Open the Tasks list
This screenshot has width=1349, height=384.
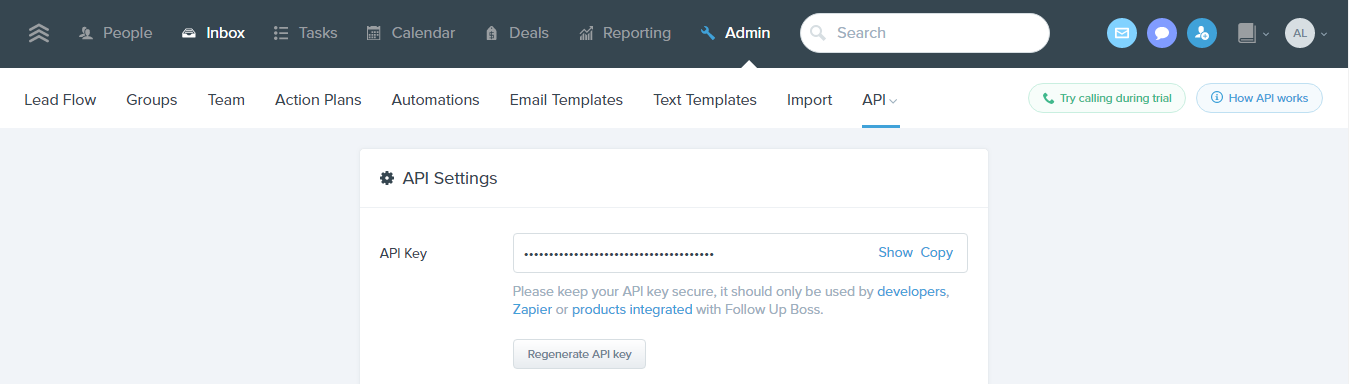(306, 33)
